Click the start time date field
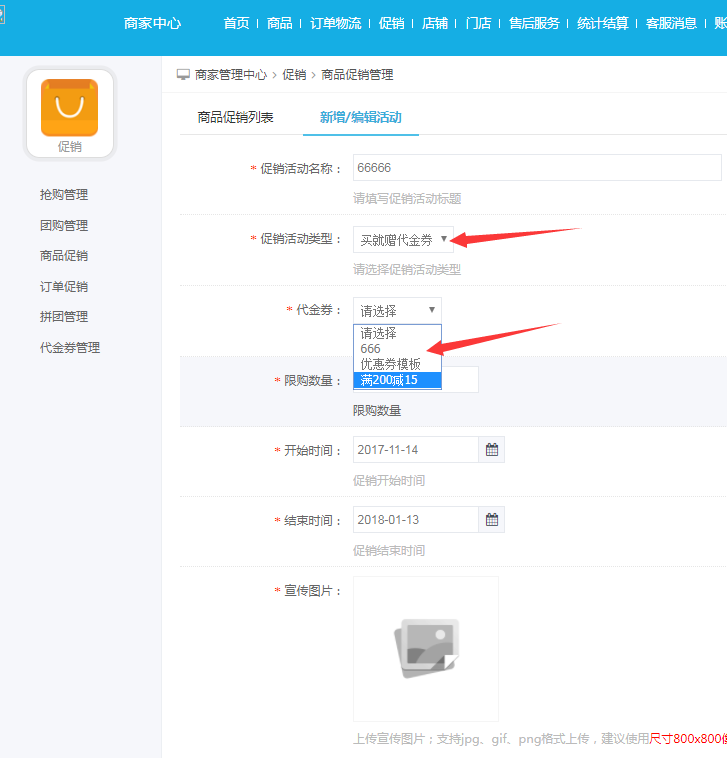The height and width of the screenshot is (758, 727). coord(415,450)
